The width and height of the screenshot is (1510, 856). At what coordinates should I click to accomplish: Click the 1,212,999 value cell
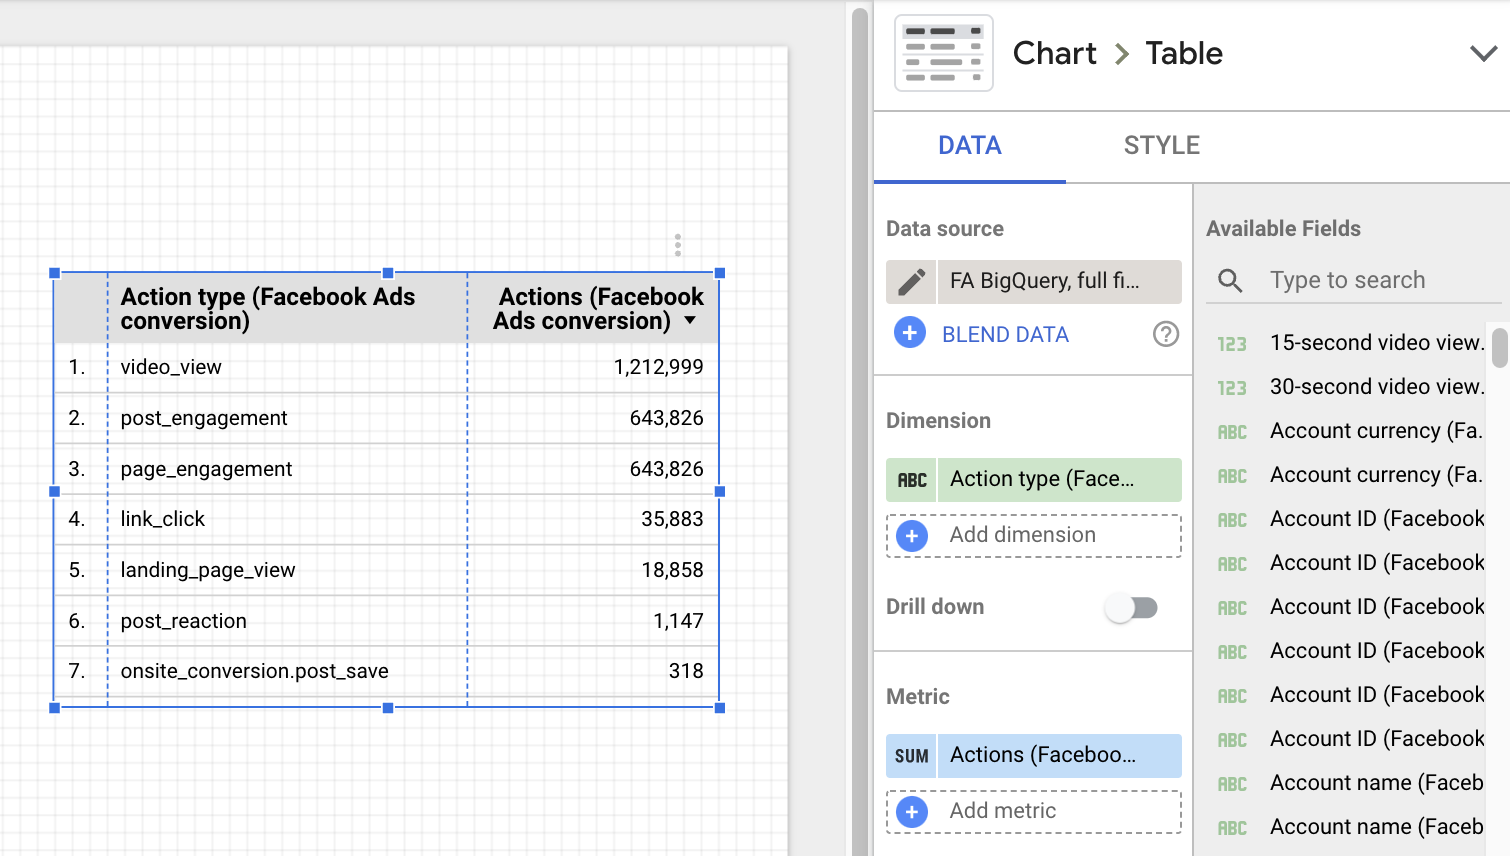pyautogui.click(x=593, y=367)
